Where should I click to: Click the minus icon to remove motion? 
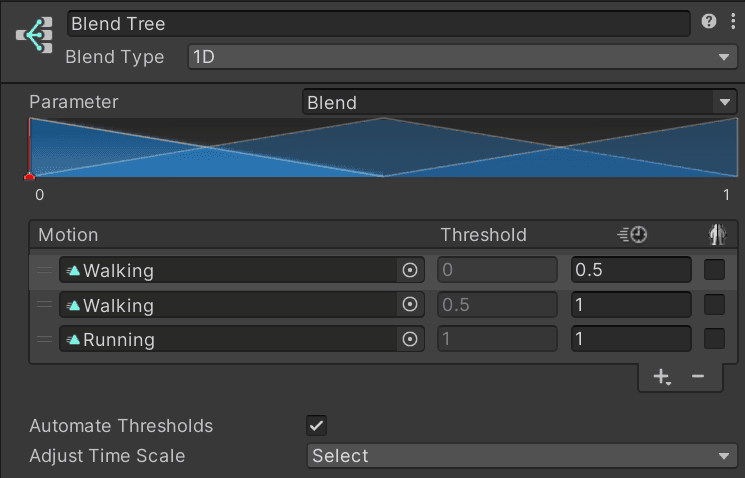pyautogui.click(x=698, y=376)
